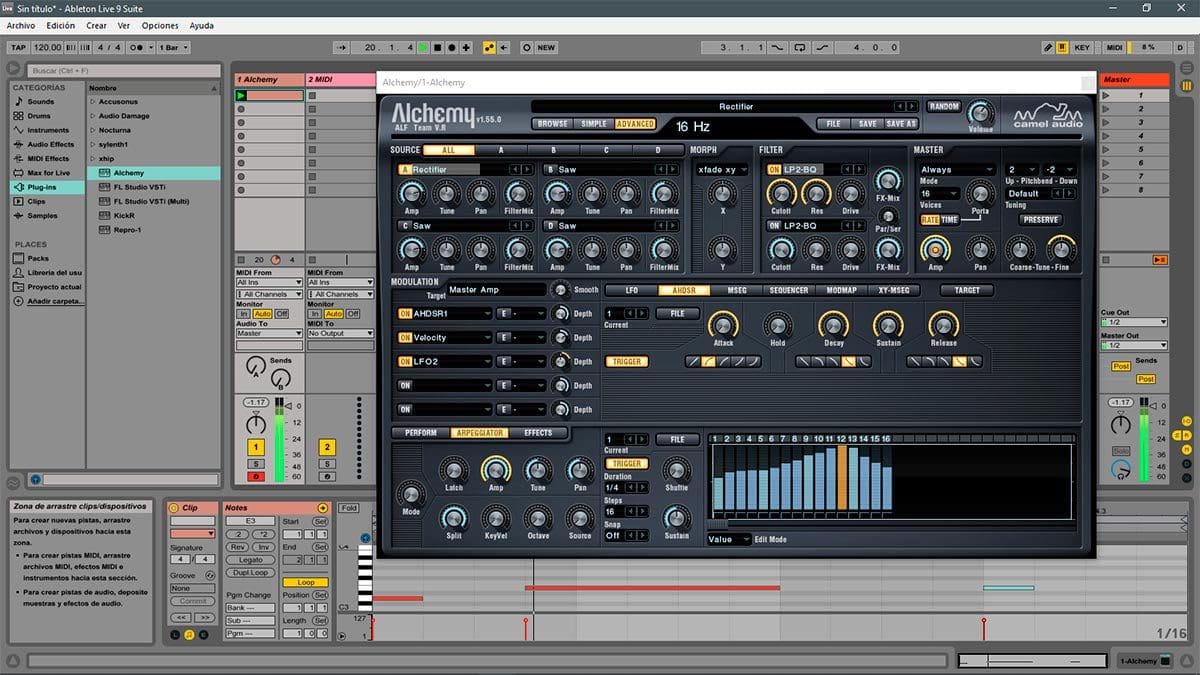
Task: Switch Alchemy to SIMPLE view
Action: pyautogui.click(x=594, y=124)
